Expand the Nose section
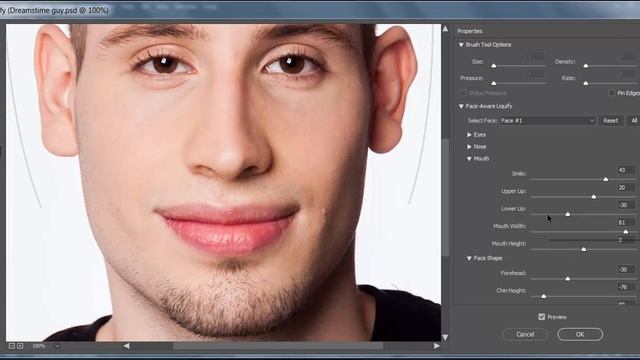The height and width of the screenshot is (360, 640). point(469,147)
